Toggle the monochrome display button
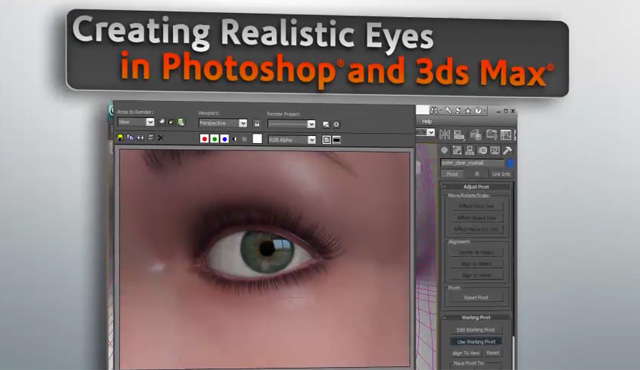 [x=244, y=139]
